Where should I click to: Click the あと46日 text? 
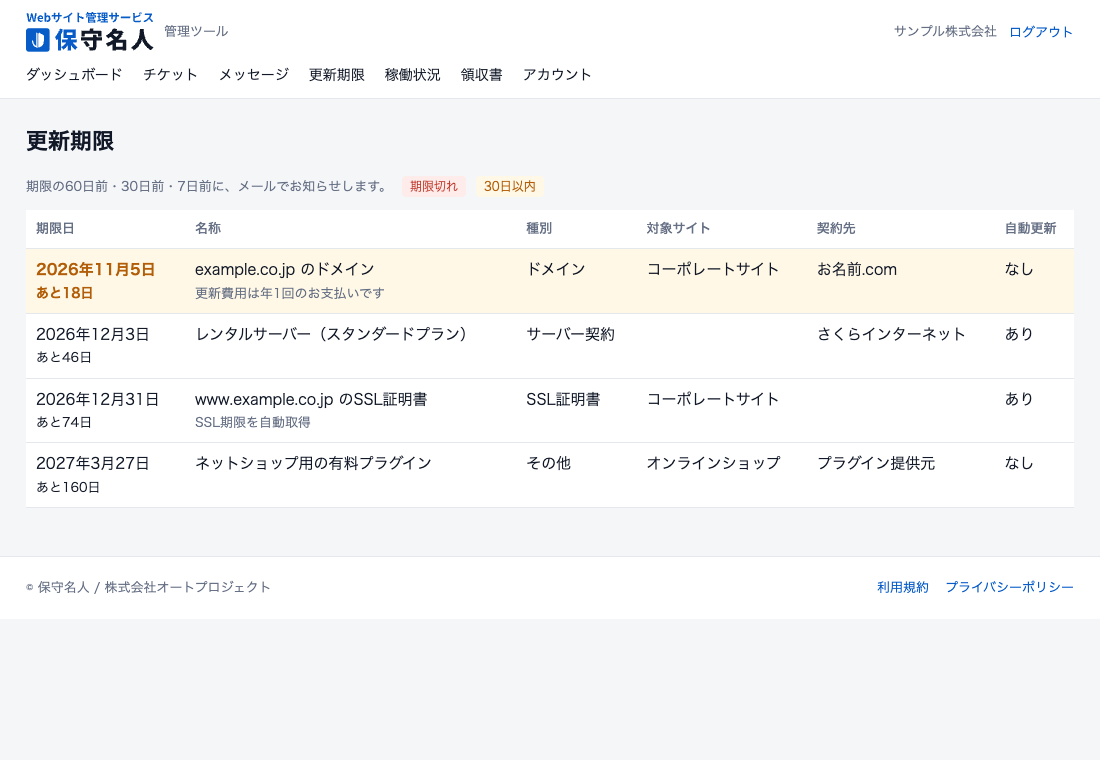click(64, 357)
